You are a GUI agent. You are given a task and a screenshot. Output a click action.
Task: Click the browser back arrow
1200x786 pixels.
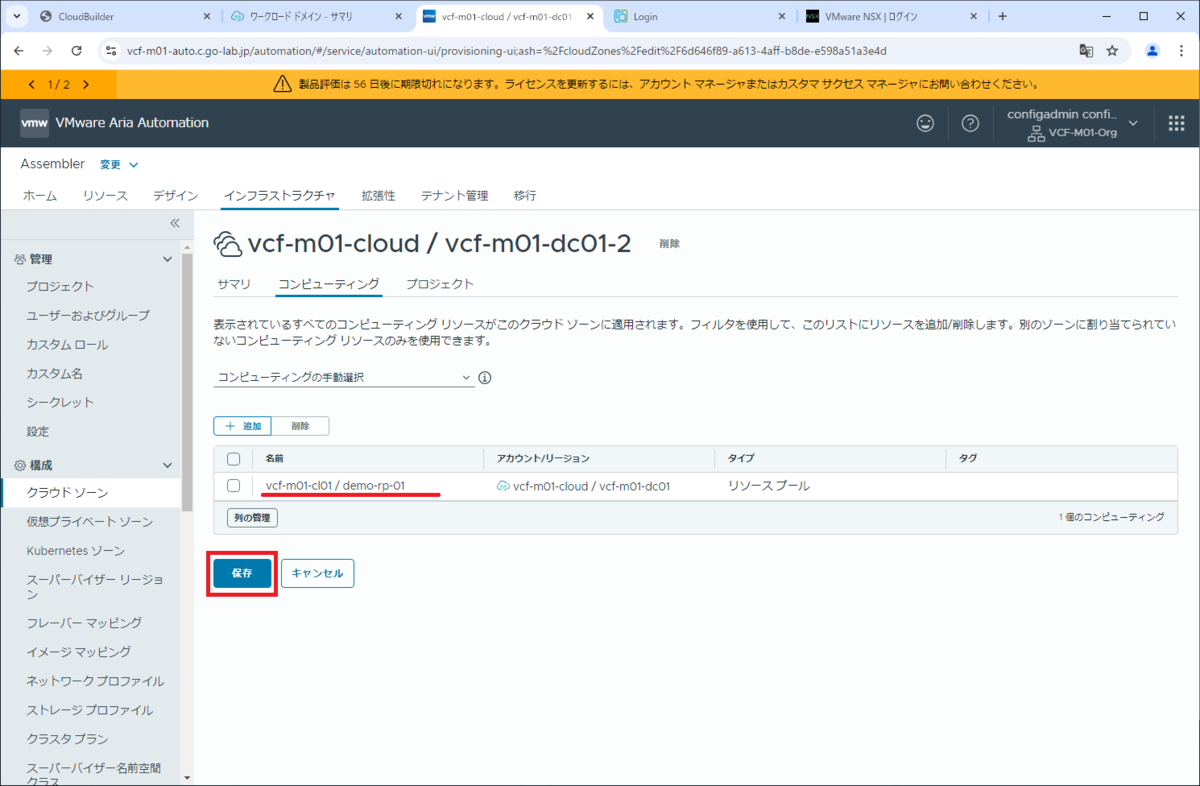[x=19, y=51]
